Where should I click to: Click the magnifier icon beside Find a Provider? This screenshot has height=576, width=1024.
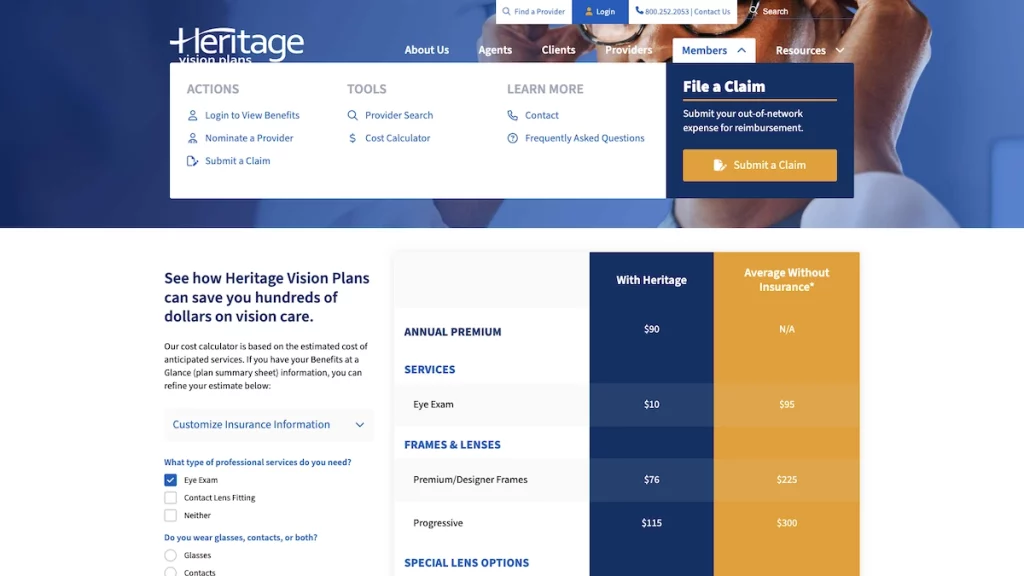click(x=507, y=12)
